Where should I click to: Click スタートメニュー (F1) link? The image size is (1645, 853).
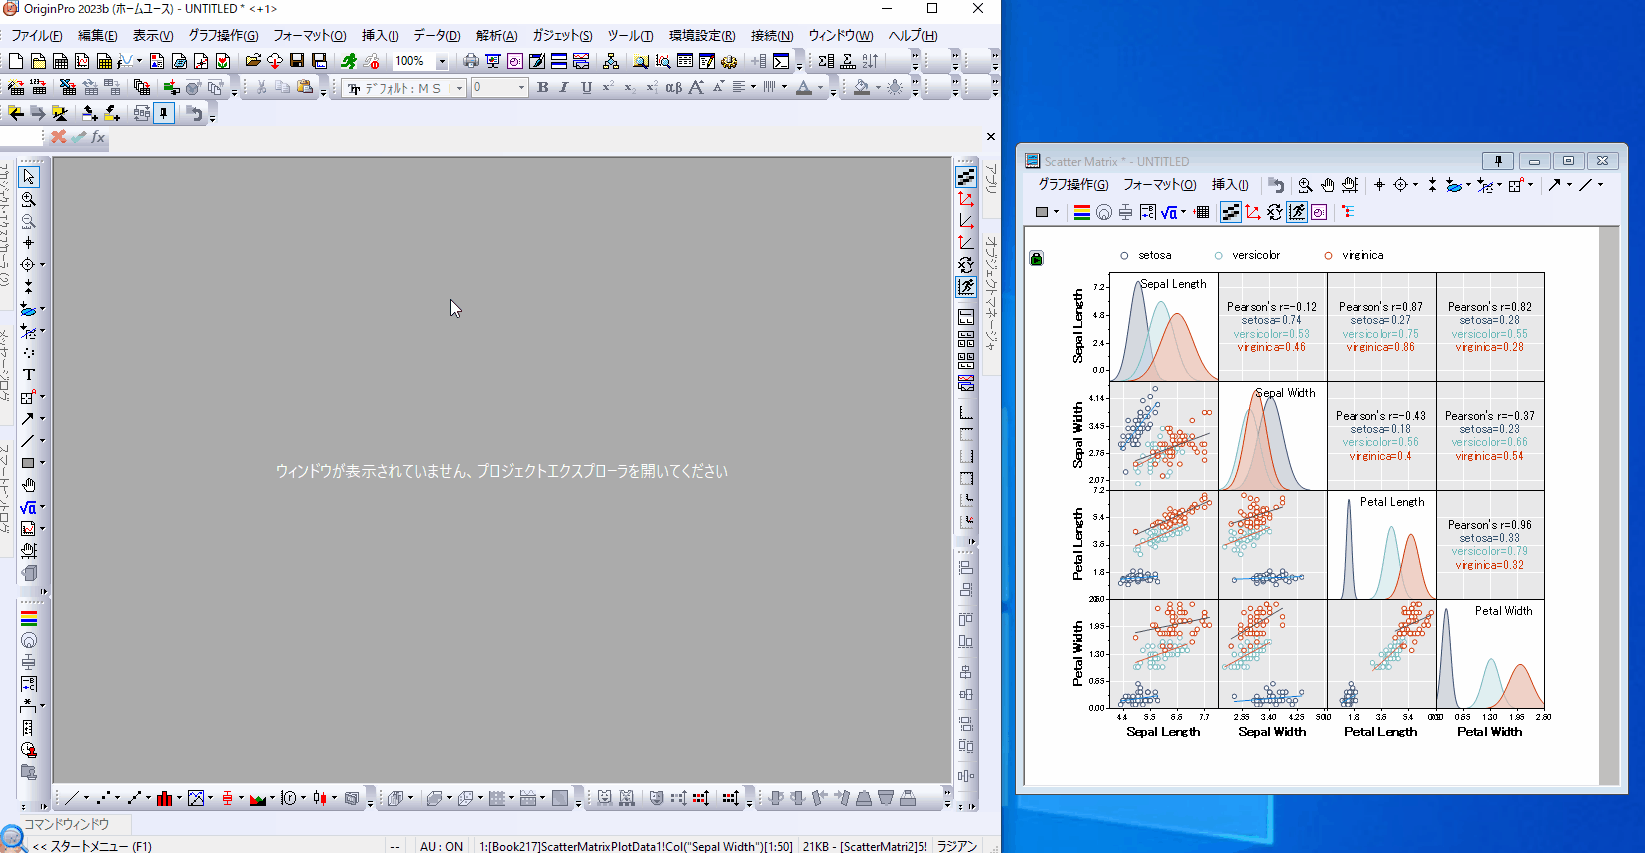(x=92, y=846)
